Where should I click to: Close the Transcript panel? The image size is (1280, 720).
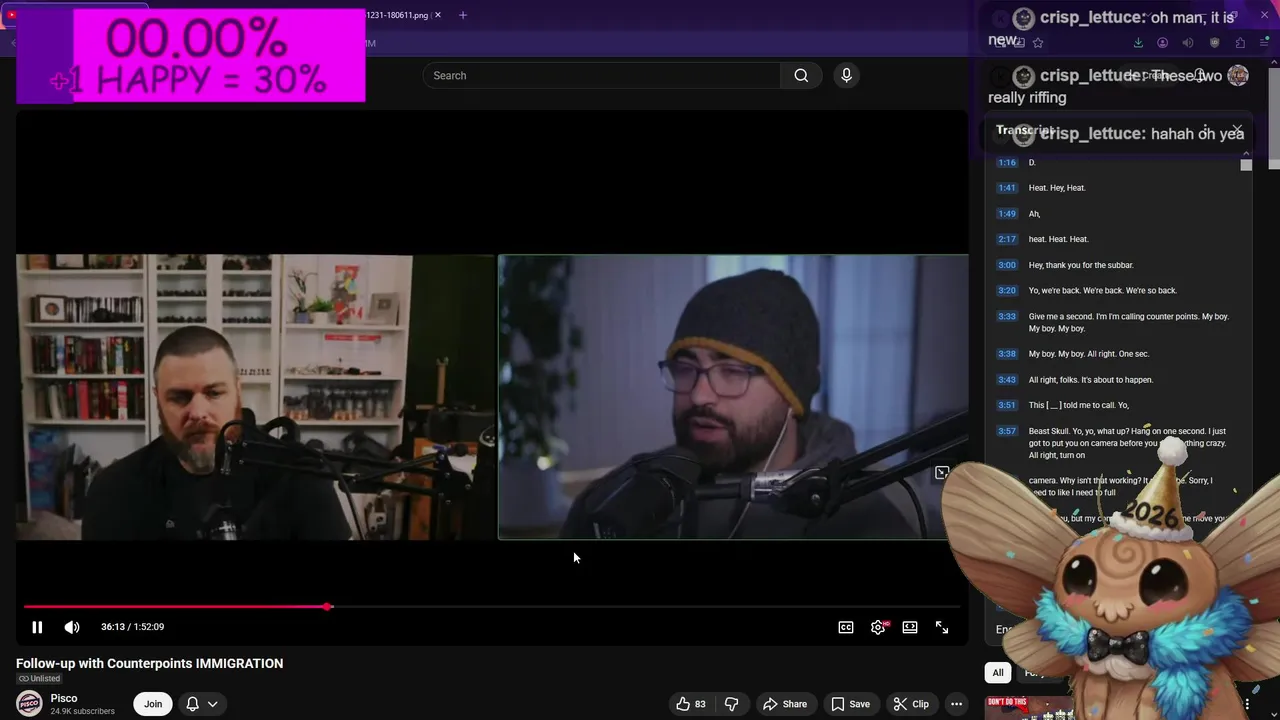click(1237, 131)
